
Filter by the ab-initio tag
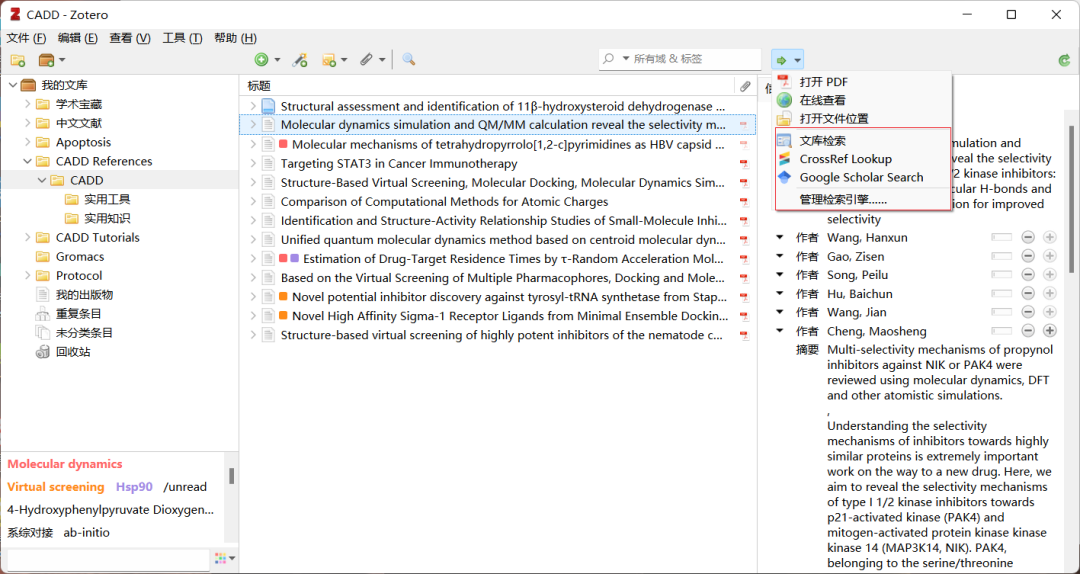[x=86, y=533]
